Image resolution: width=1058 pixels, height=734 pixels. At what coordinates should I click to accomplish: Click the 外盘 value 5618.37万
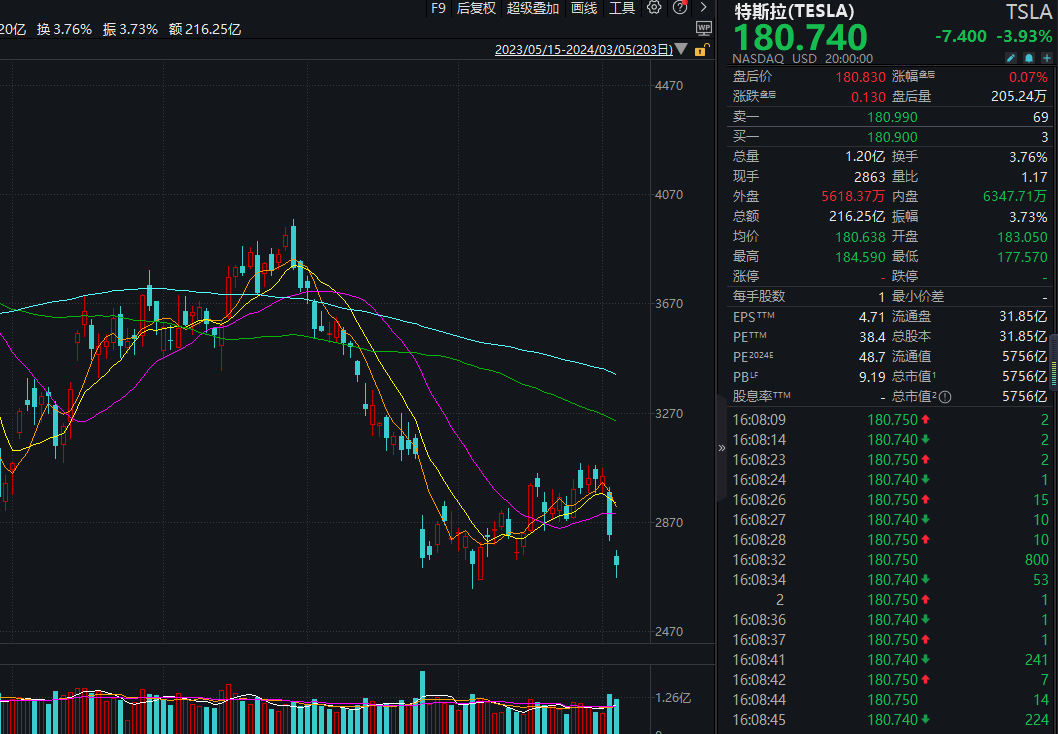[x=853, y=196]
